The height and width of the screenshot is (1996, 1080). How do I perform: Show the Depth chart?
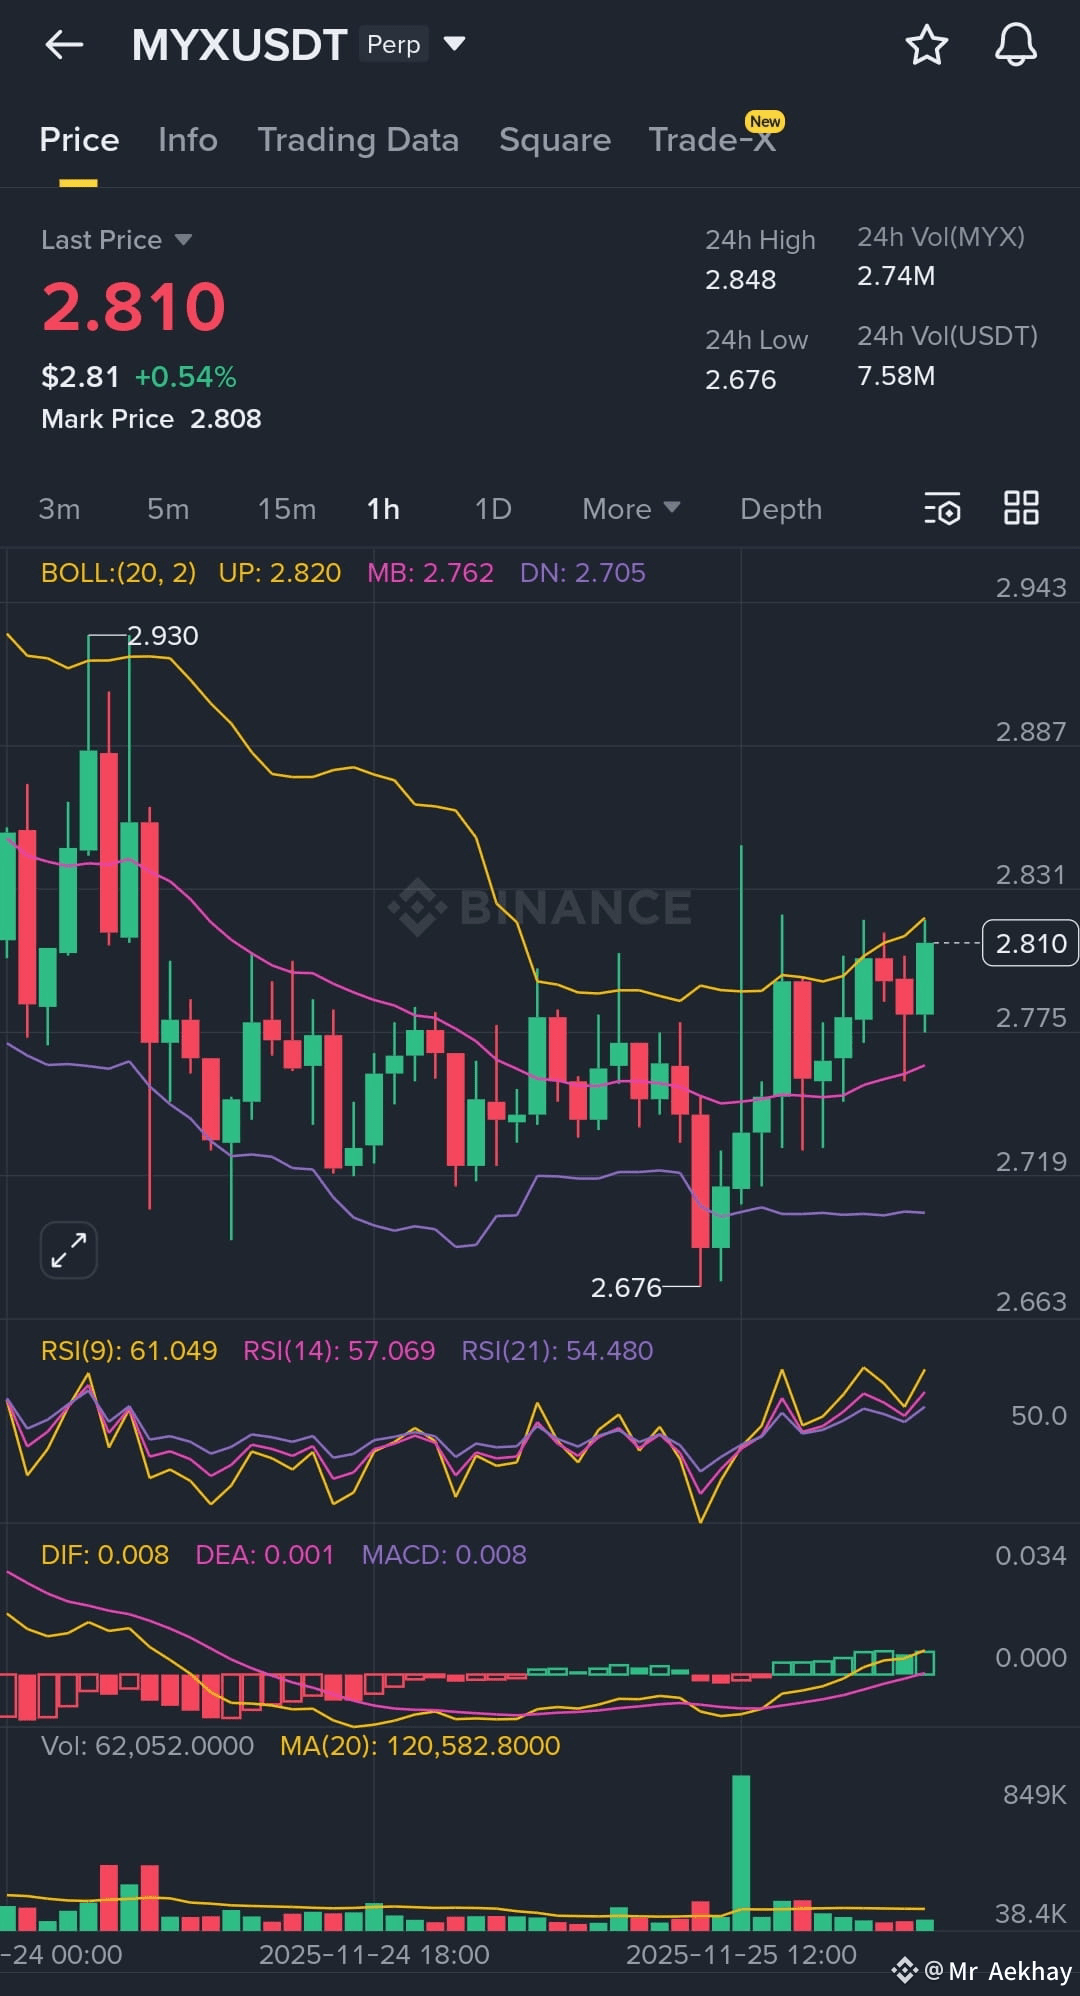[781, 509]
